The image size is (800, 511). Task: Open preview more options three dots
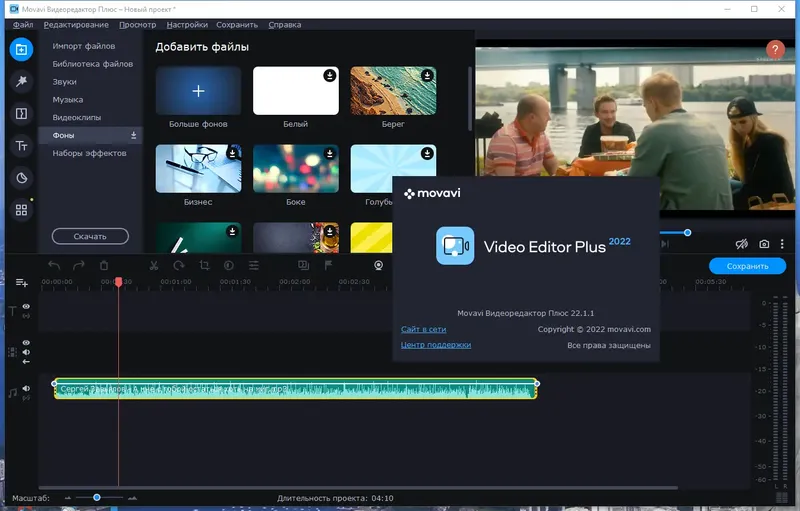pyautogui.click(x=782, y=244)
